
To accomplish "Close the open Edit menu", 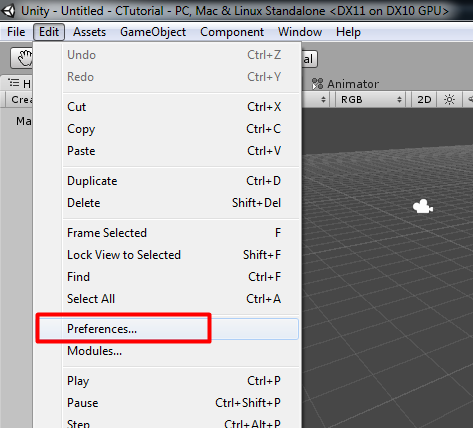I will click(49, 32).
